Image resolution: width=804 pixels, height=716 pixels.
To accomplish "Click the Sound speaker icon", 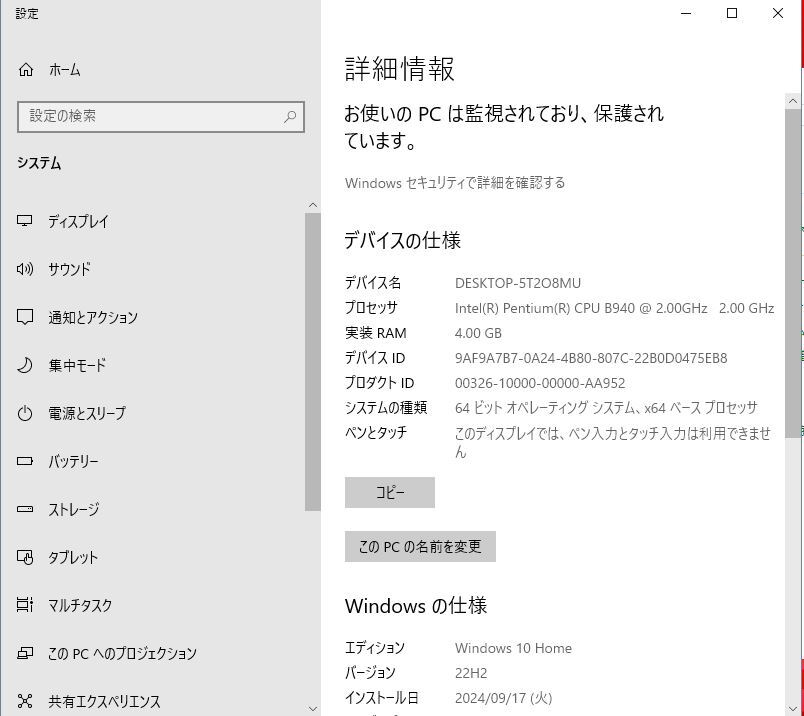I will pos(25,269).
